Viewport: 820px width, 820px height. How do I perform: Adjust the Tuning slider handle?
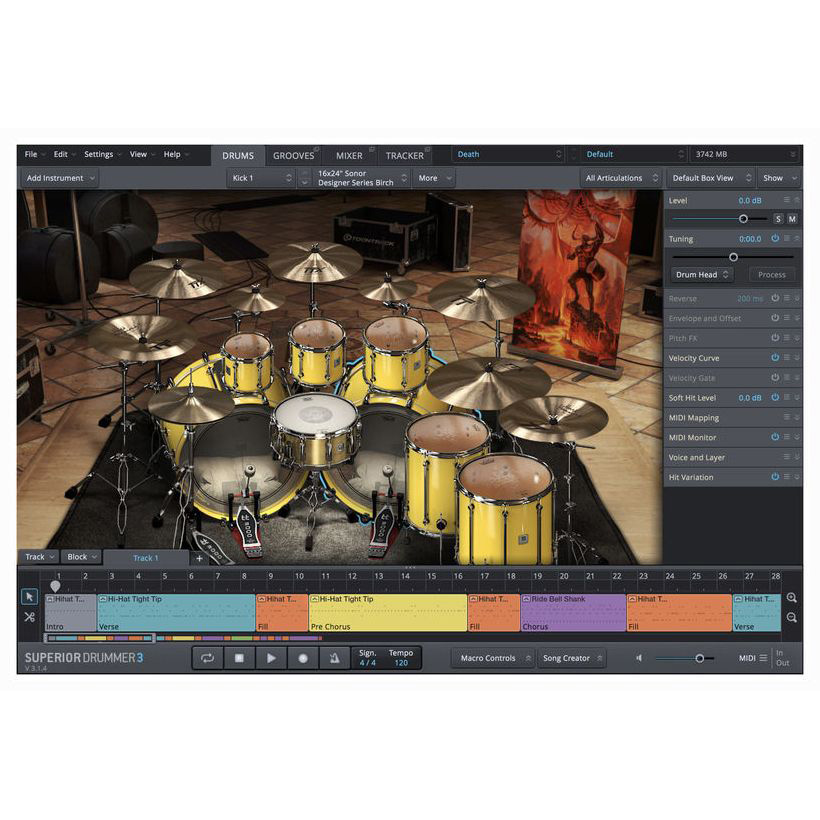point(733,257)
